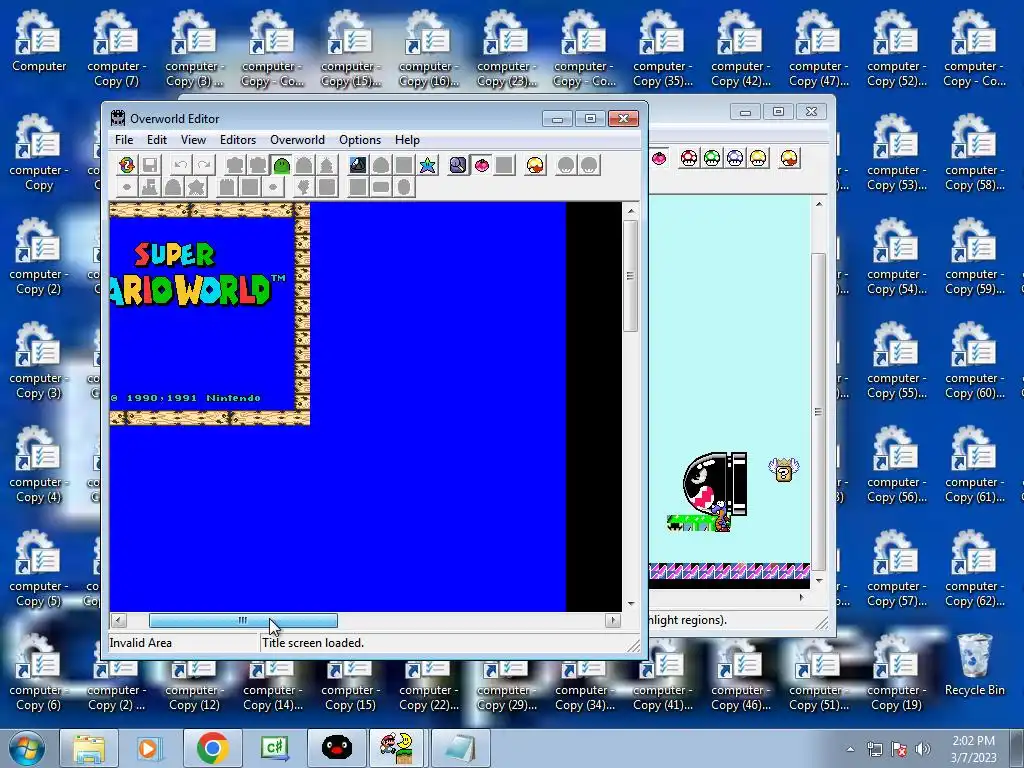Image resolution: width=1024 pixels, height=768 pixels.
Task: Select the "computer - Copy (7)" desktop shortcut
Action: (x=116, y=49)
